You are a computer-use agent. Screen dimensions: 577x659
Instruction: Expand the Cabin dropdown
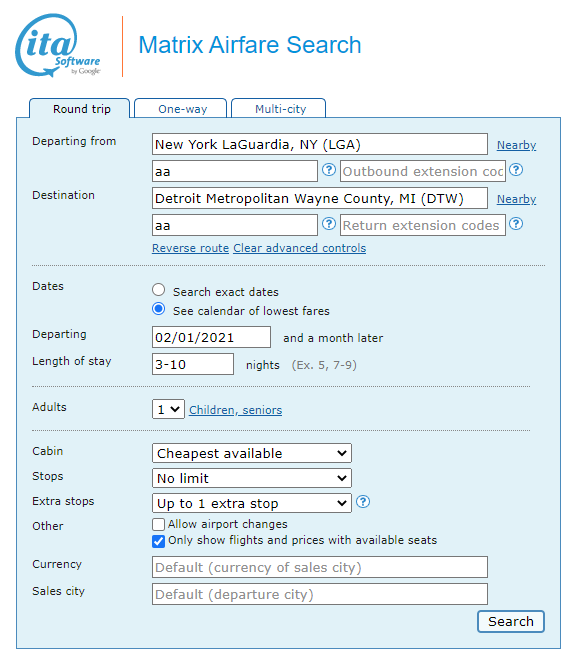tap(252, 453)
